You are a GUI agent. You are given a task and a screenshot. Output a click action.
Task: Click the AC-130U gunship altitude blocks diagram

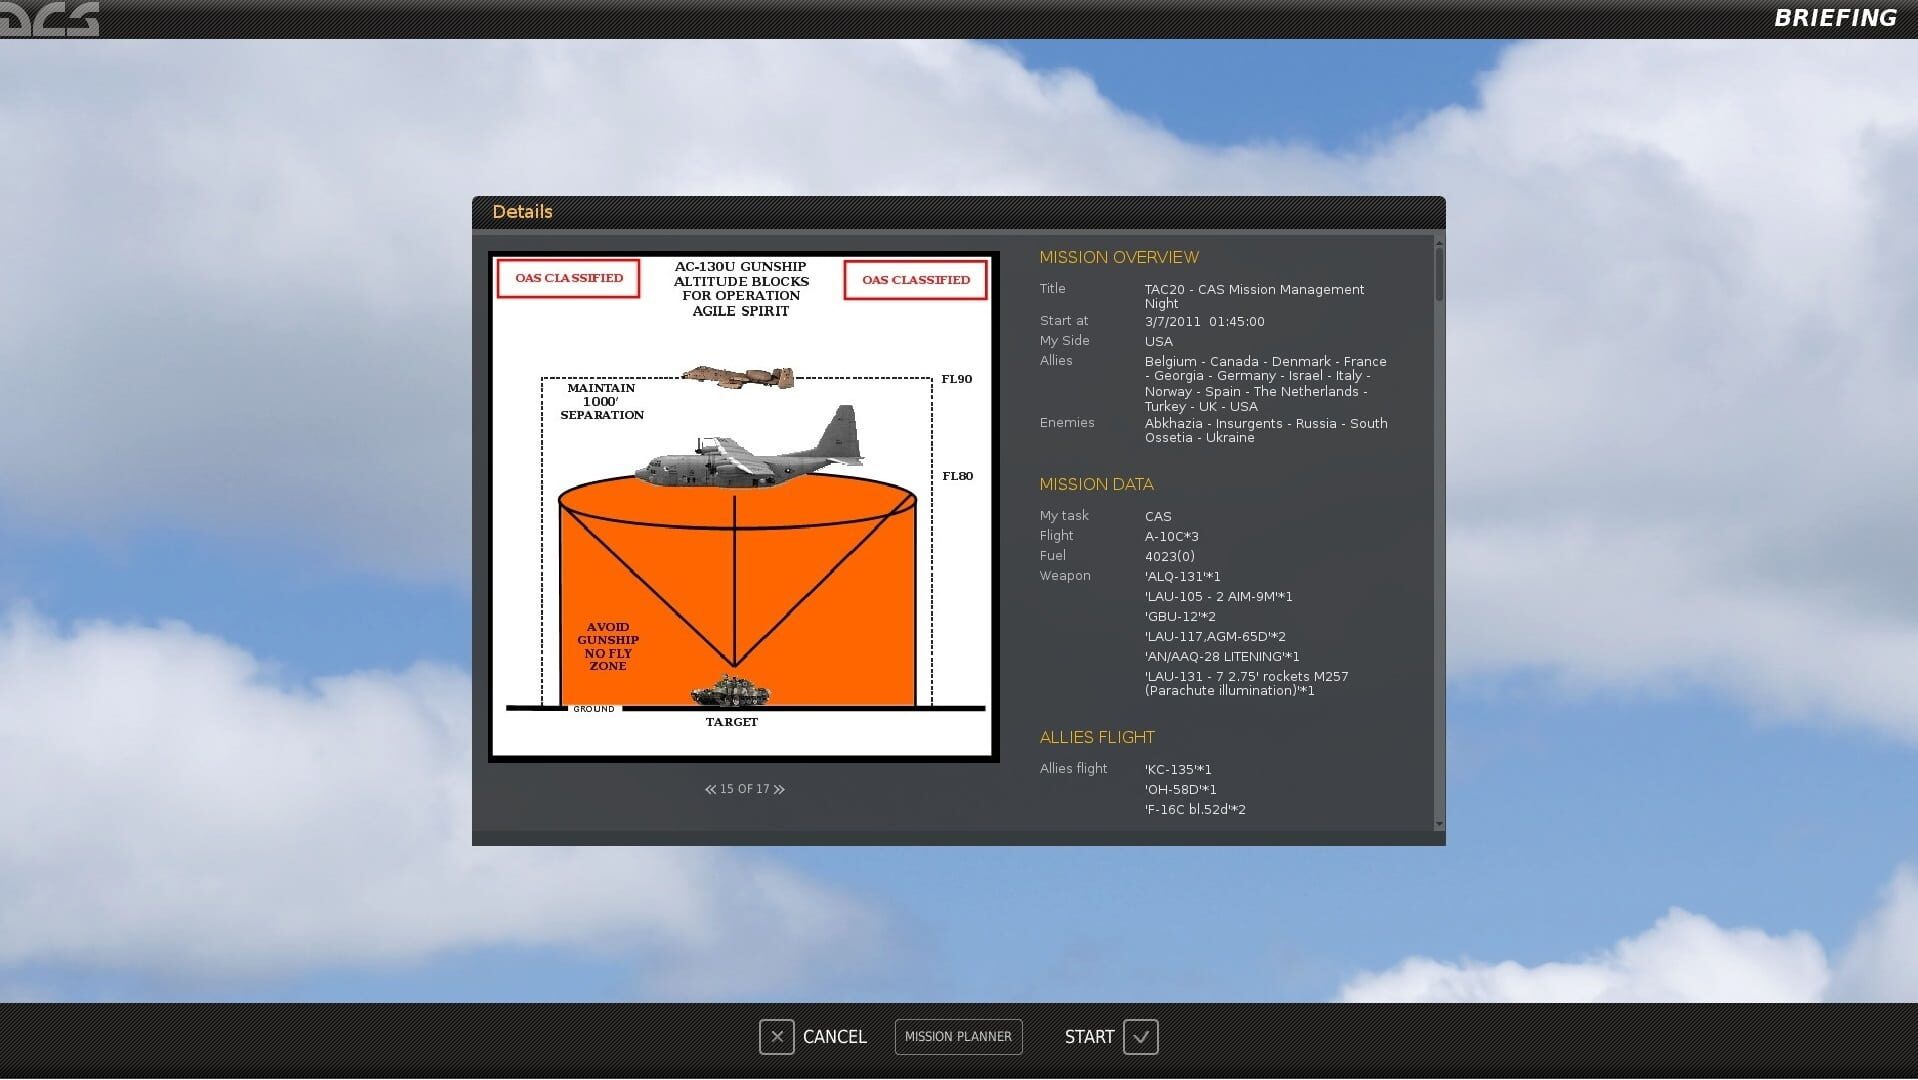[742, 505]
